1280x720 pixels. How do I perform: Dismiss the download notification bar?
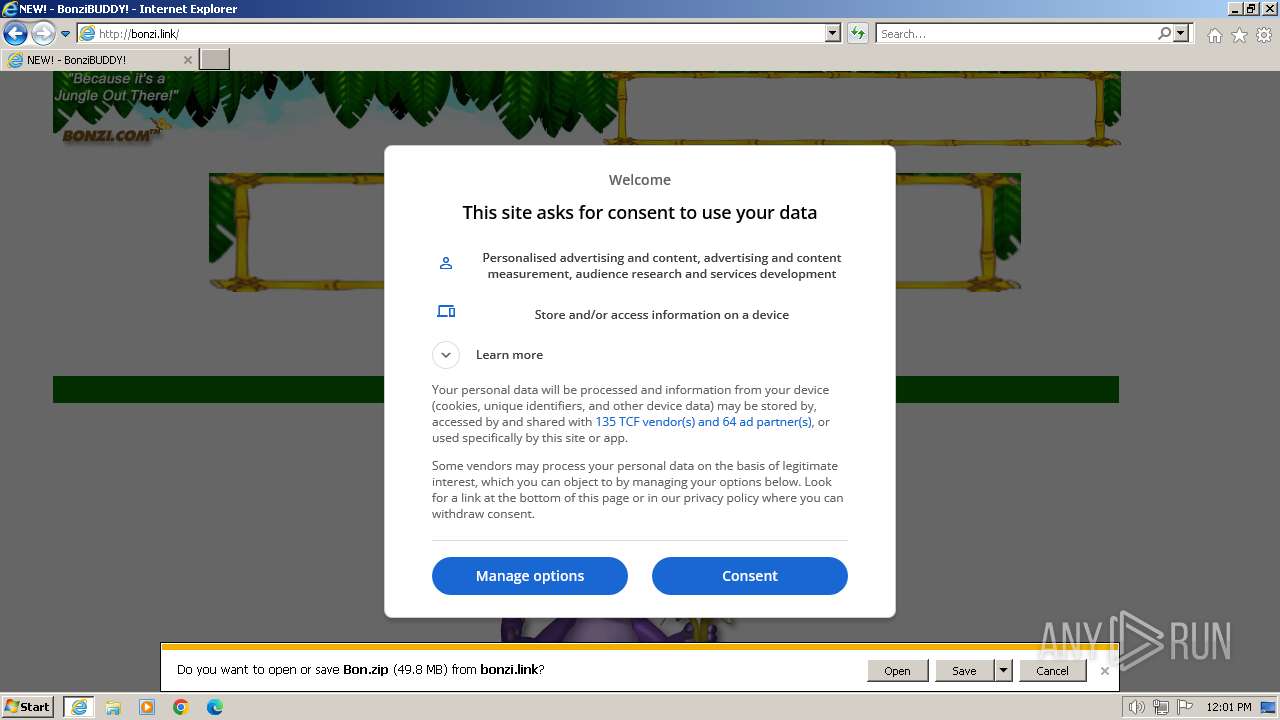pyautogui.click(x=1104, y=671)
